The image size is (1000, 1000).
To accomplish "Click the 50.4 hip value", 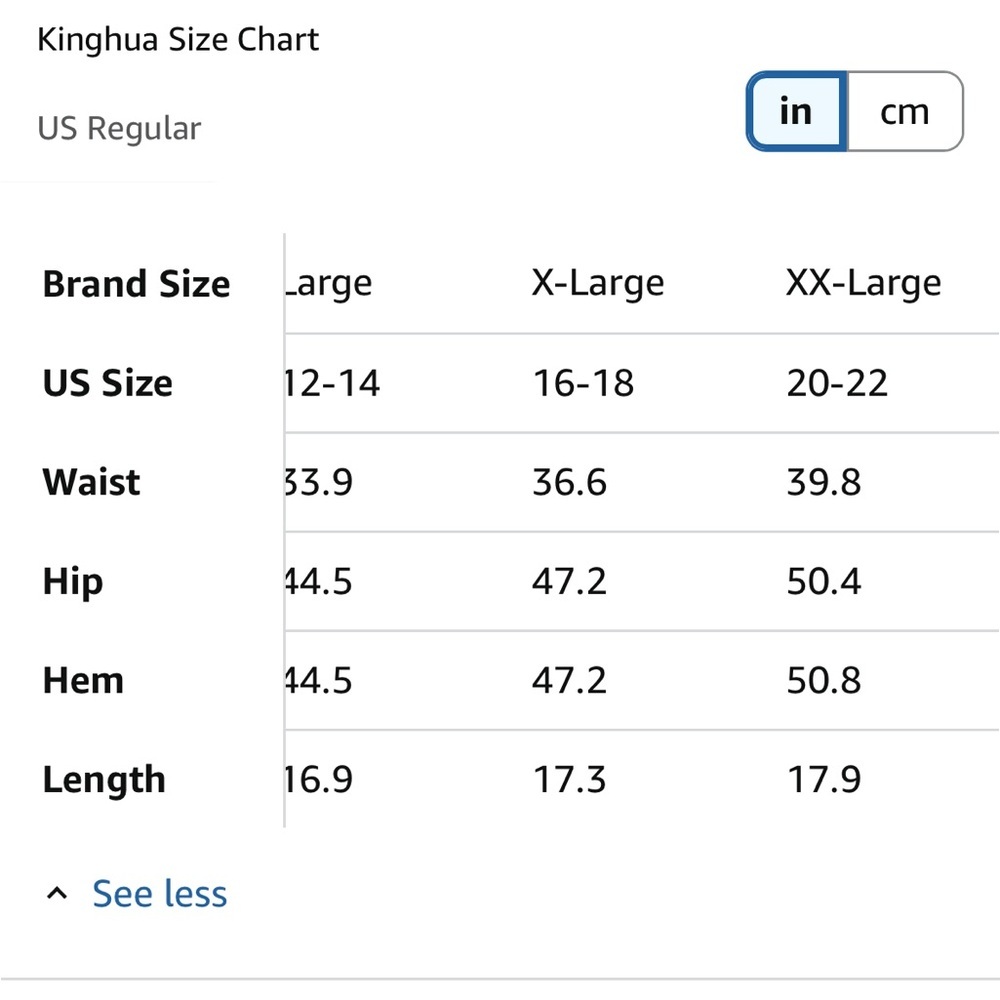I will [x=823, y=581].
